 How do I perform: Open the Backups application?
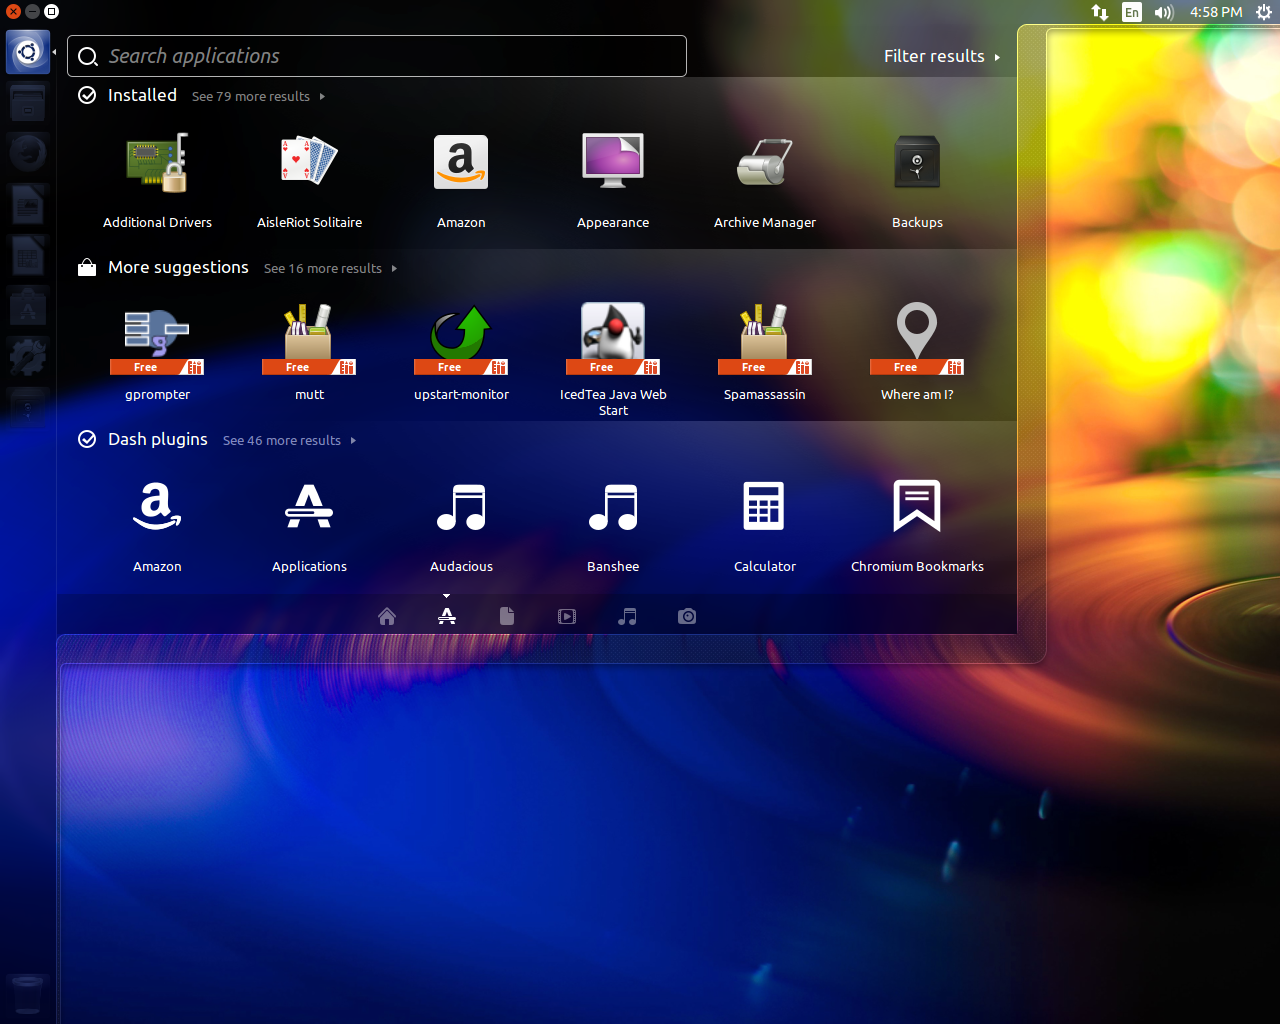[917, 180]
